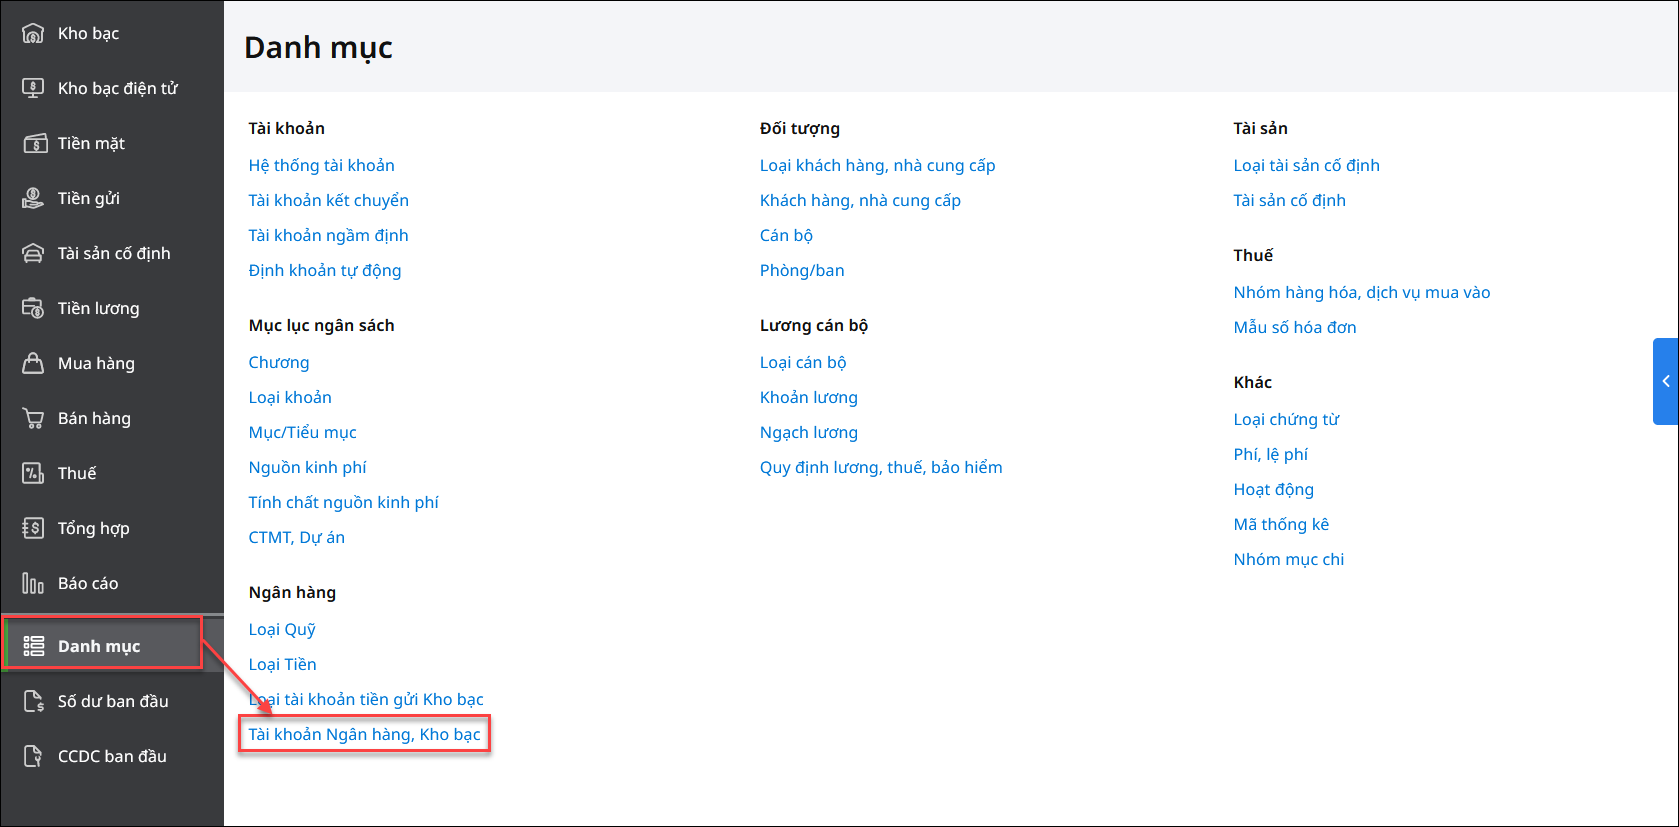
Task: Click Tài khoản ngầm định link
Action: click(x=328, y=235)
